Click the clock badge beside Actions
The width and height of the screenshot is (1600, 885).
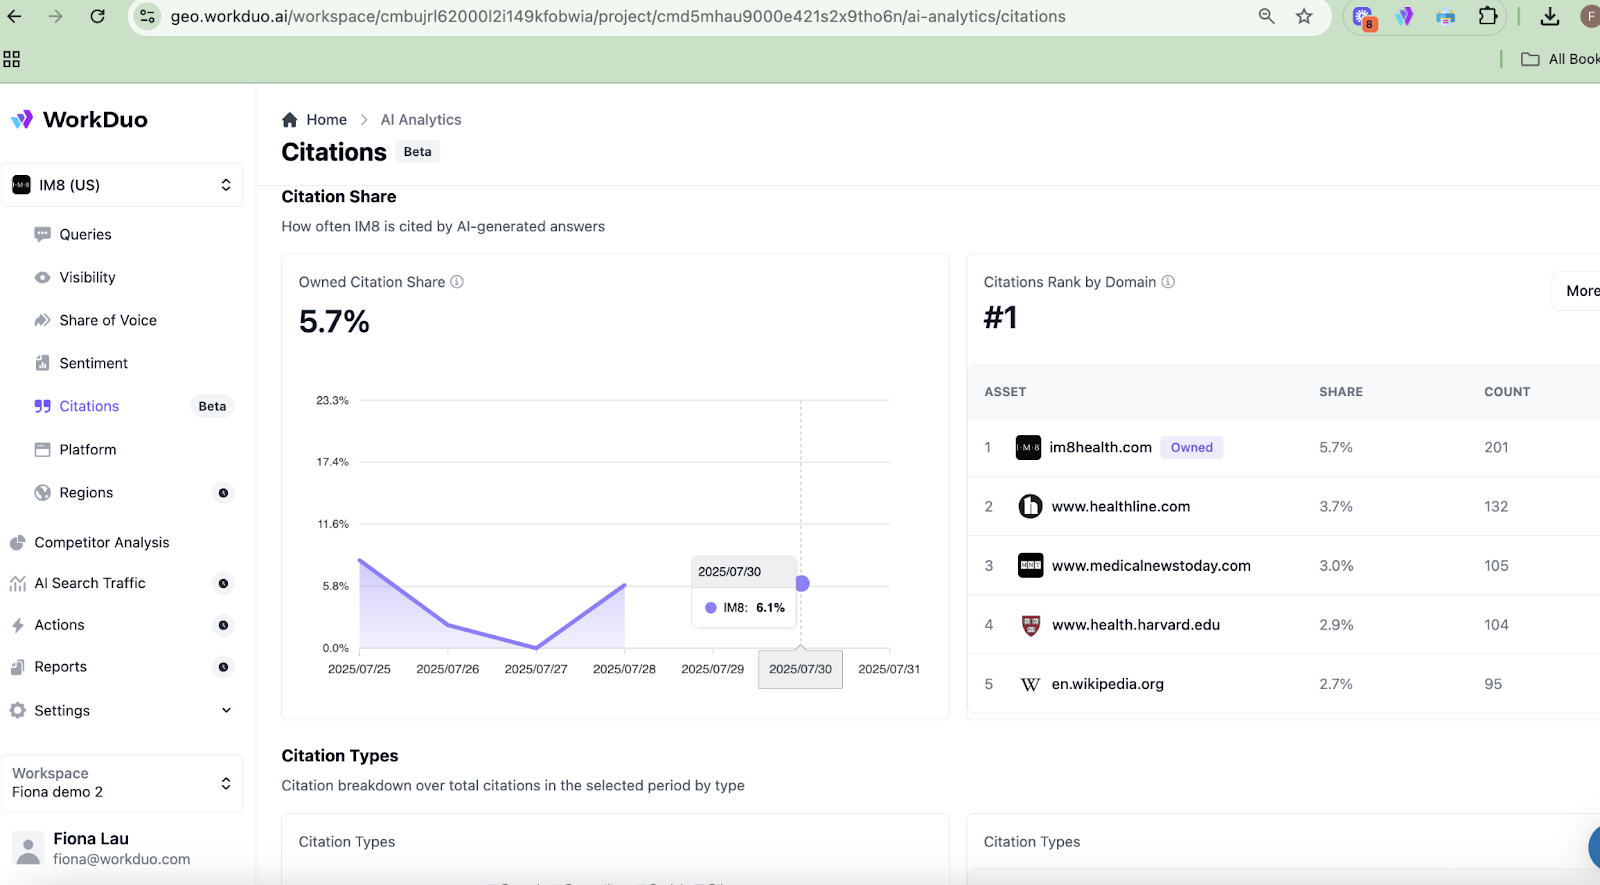[x=223, y=625]
